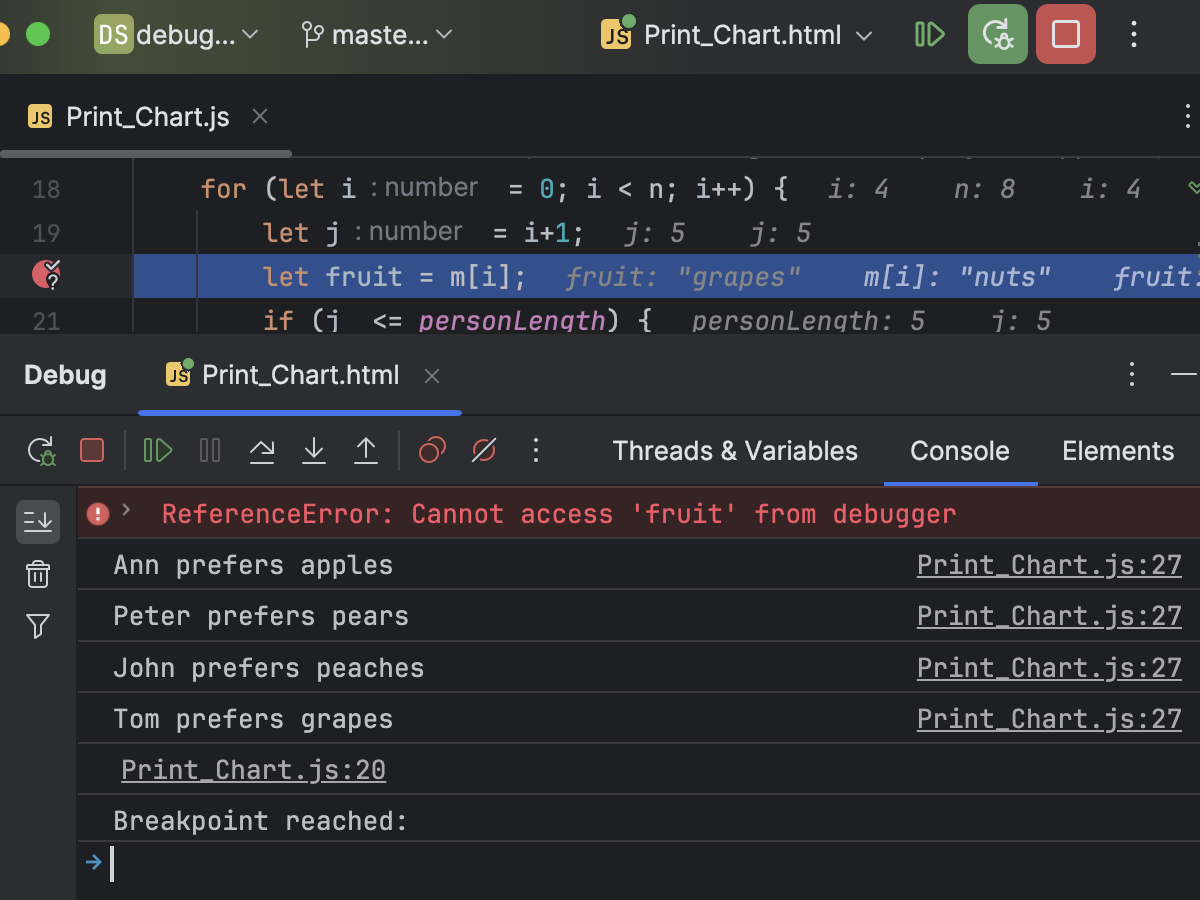This screenshot has width=1200, height=900.
Task: Follow the Print_Chart.js:20 link
Action: click(252, 769)
